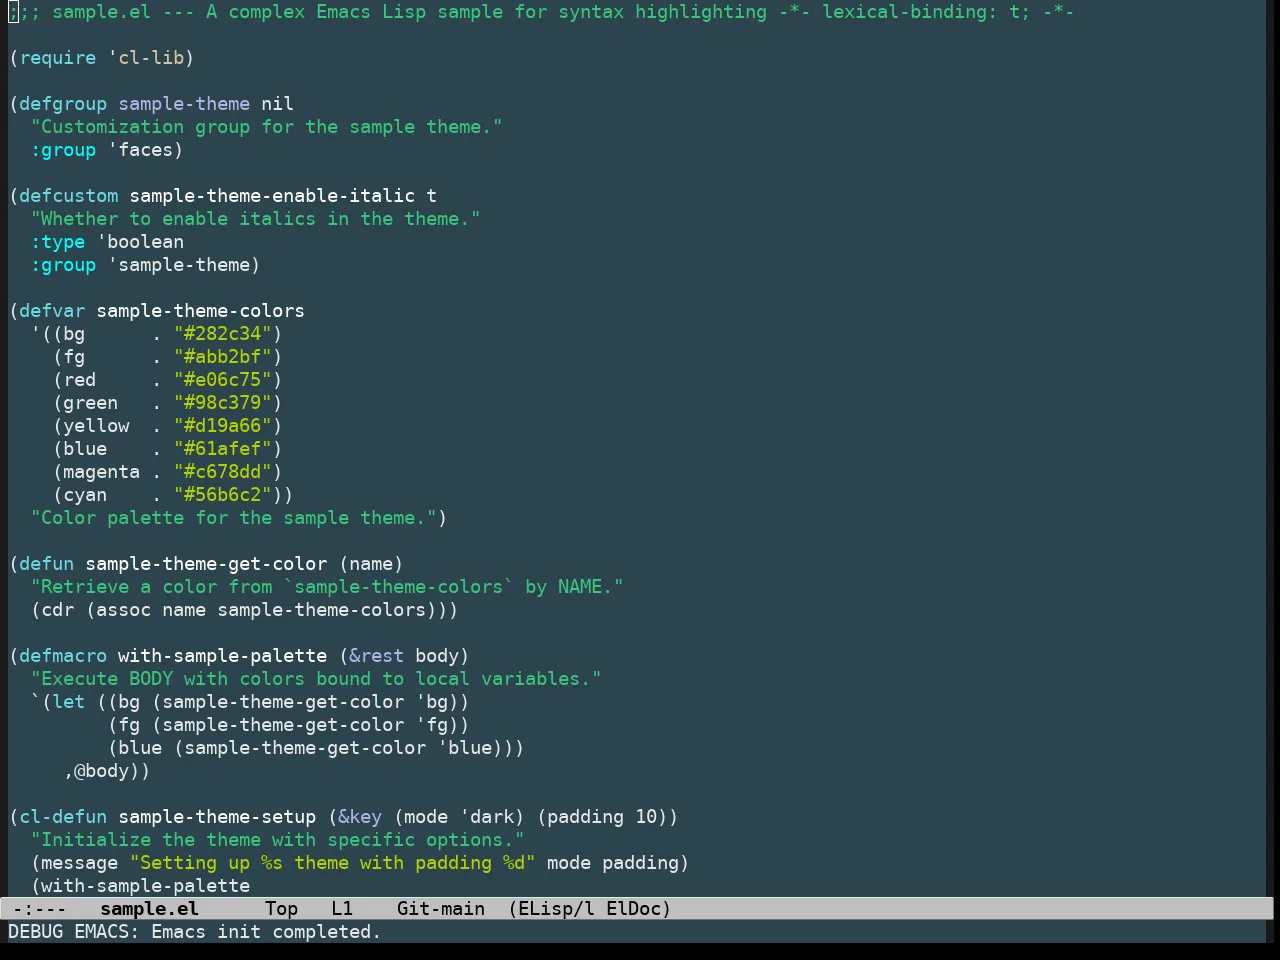Click the :type 'boolean line
The image size is (1280, 960).
point(107,242)
